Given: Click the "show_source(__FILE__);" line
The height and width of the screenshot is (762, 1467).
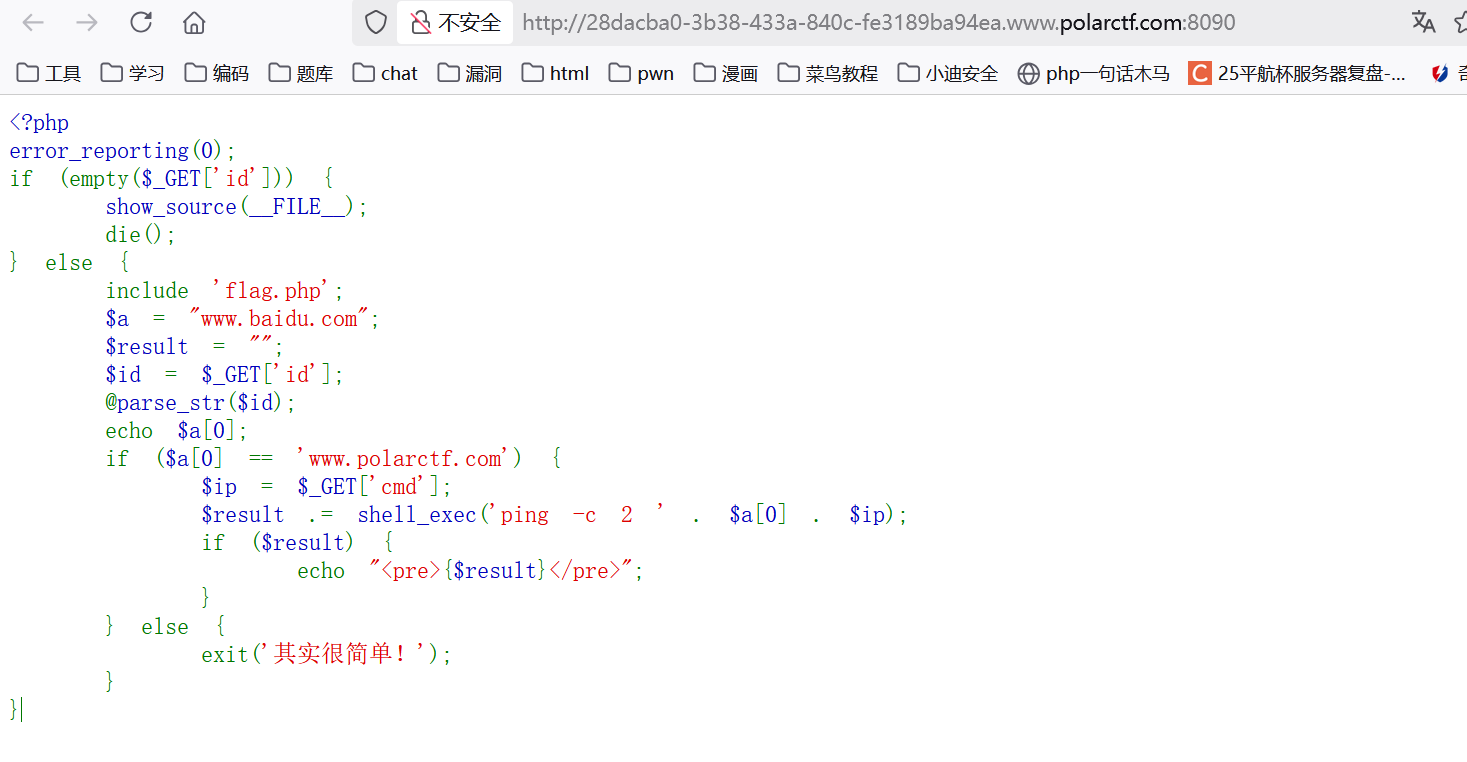Looking at the screenshot, I should point(237,207).
